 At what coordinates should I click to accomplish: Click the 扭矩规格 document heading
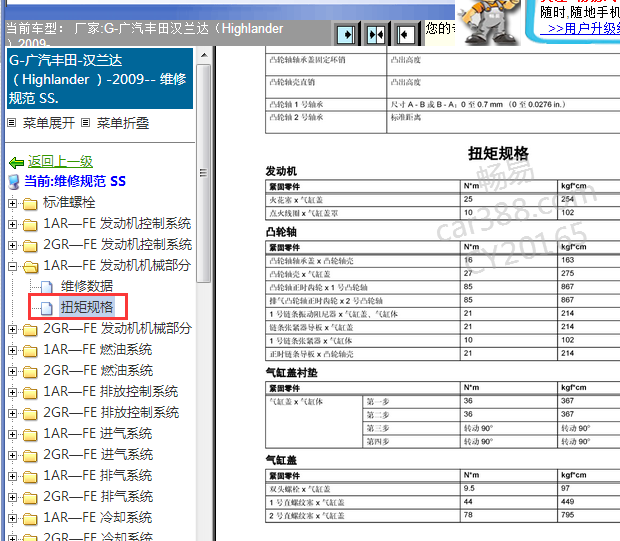pyautogui.click(x=498, y=153)
